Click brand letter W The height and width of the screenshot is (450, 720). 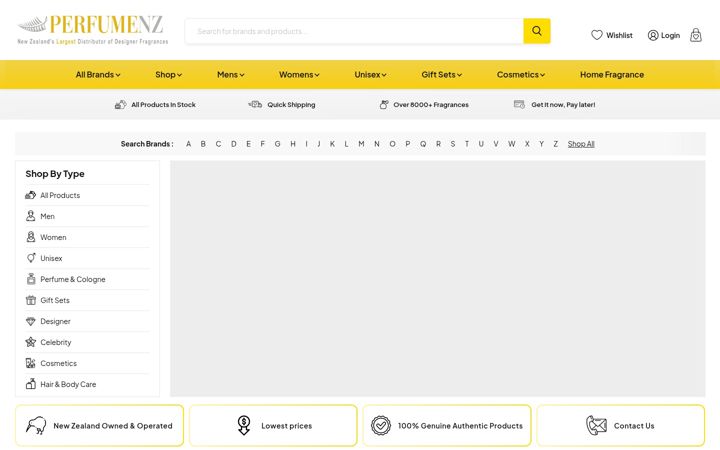(x=512, y=144)
